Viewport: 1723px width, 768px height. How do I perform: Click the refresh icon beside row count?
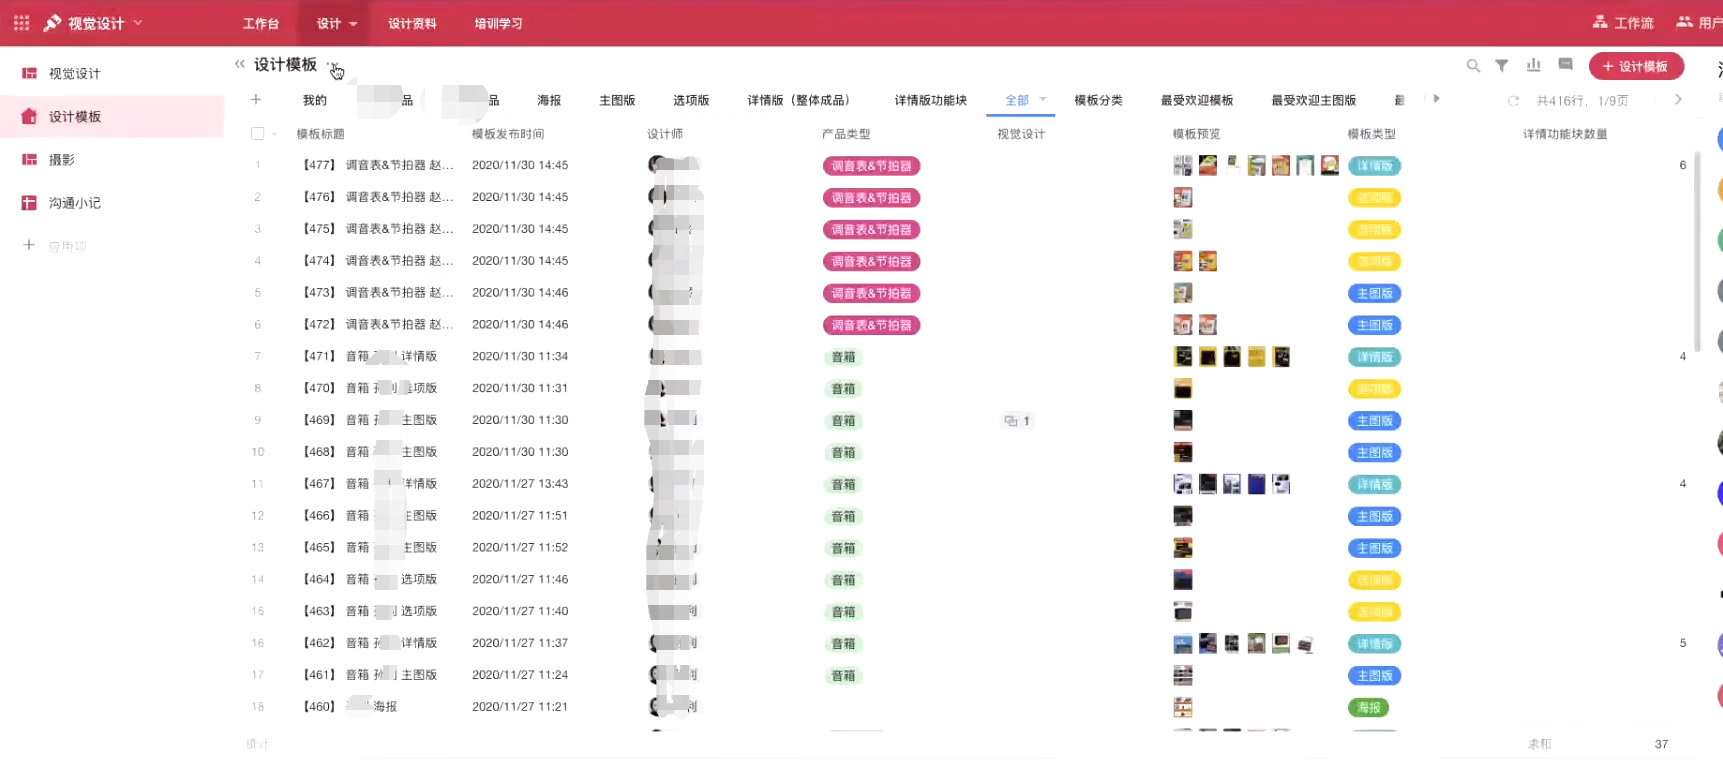[1513, 101]
